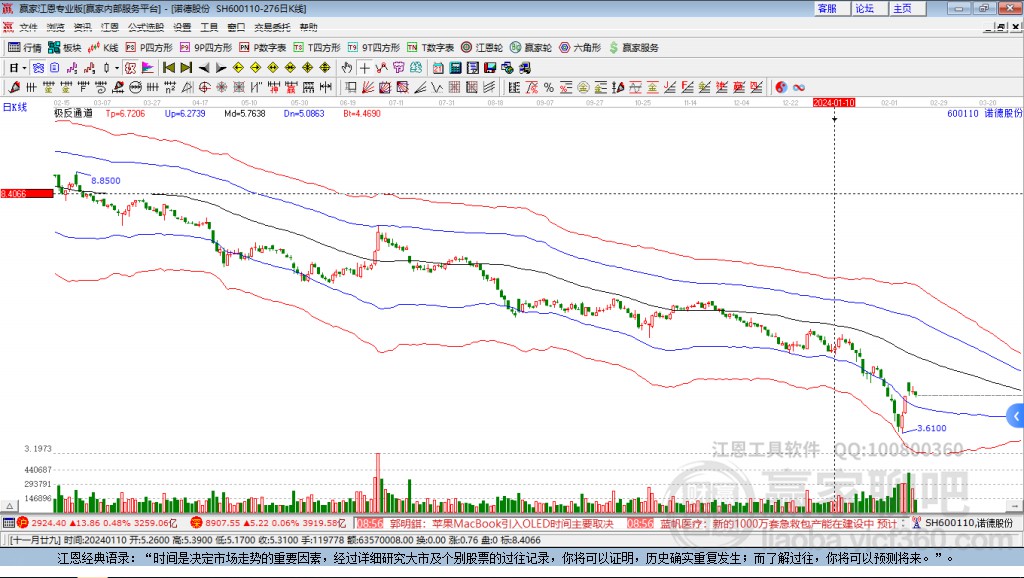Jump to last bar with skip-end arrow

[186, 68]
